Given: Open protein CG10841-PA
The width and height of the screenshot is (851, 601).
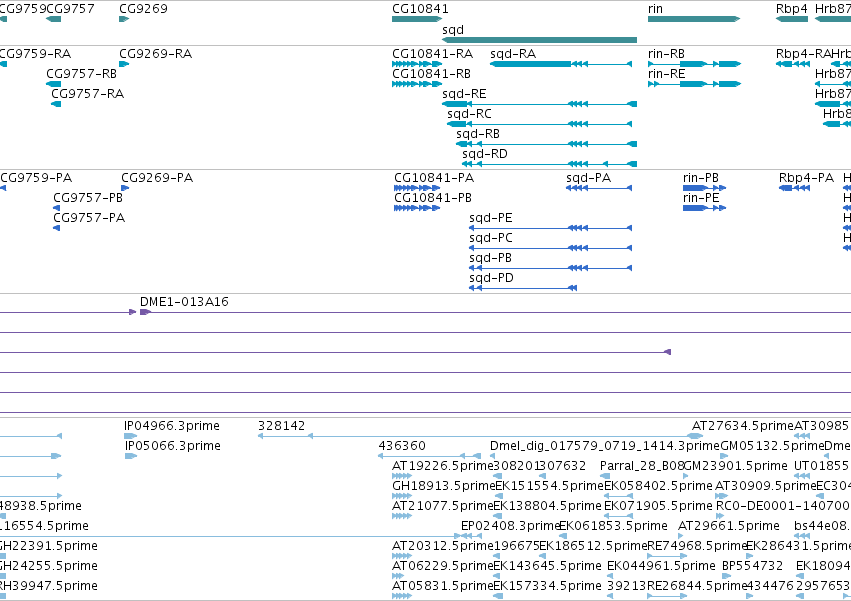Looking at the screenshot, I should pyautogui.click(x=434, y=178).
